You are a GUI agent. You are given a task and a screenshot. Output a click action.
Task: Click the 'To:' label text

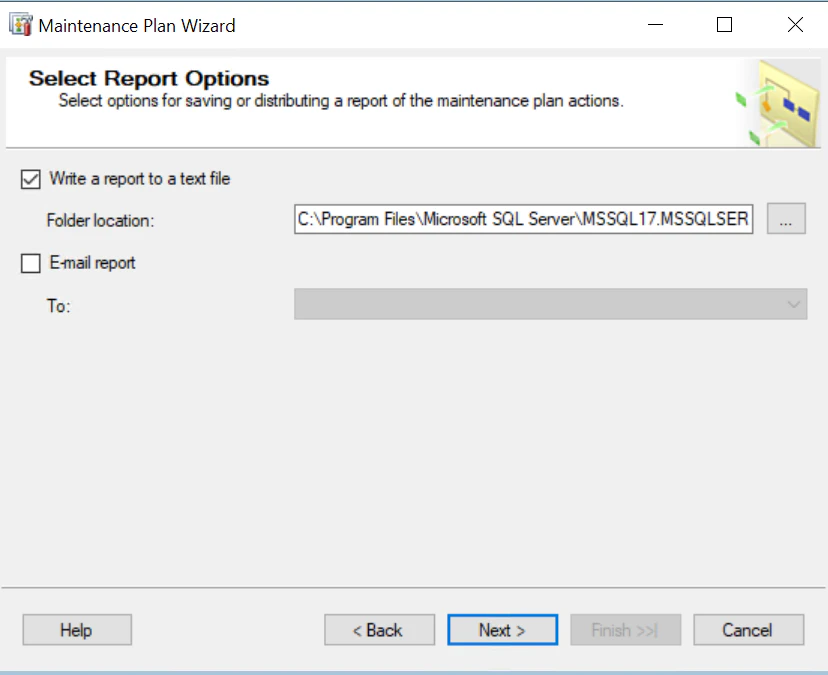pyautogui.click(x=58, y=306)
